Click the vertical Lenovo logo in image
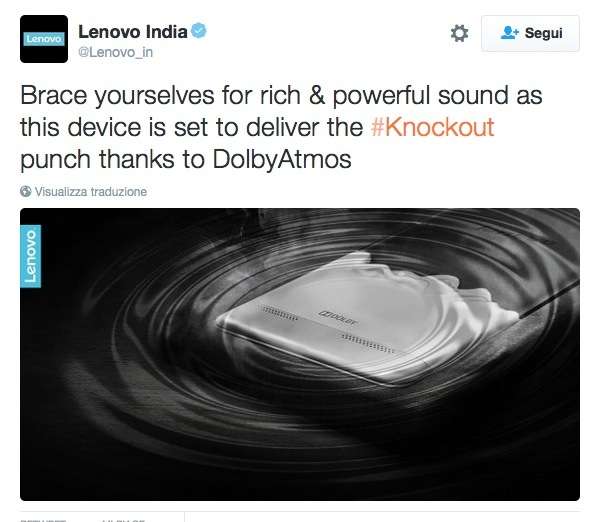The image size is (601, 522). point(30,256)
